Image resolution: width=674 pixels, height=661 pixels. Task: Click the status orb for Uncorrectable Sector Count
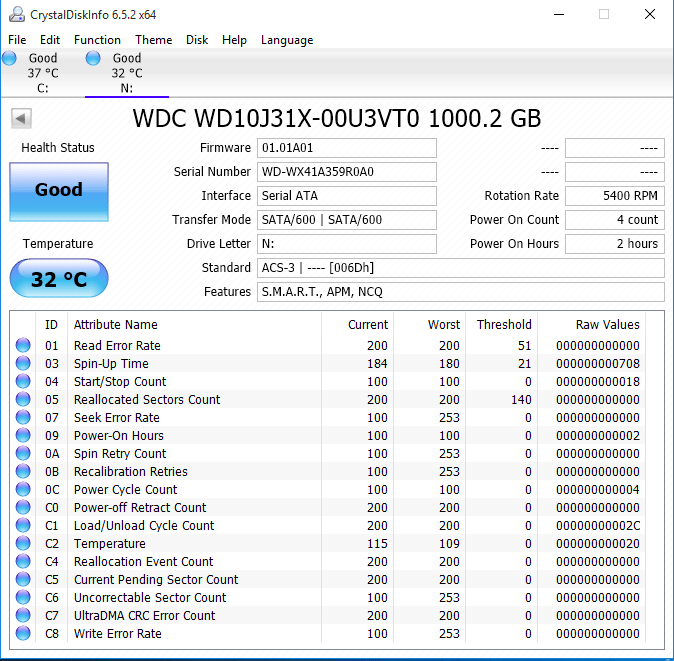23,597
